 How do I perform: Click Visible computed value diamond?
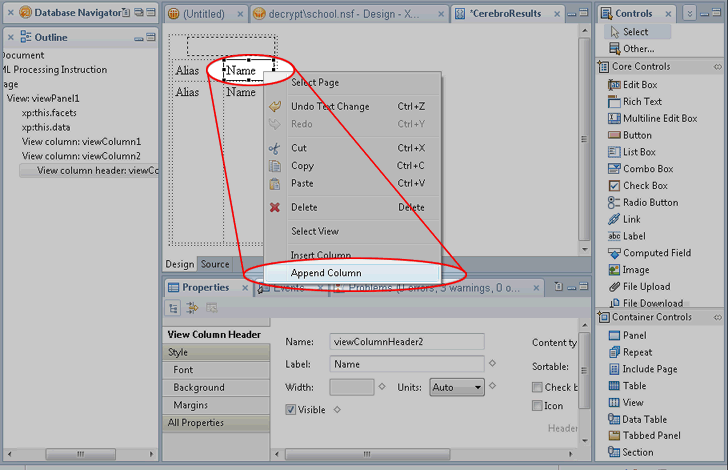(338, 410)
